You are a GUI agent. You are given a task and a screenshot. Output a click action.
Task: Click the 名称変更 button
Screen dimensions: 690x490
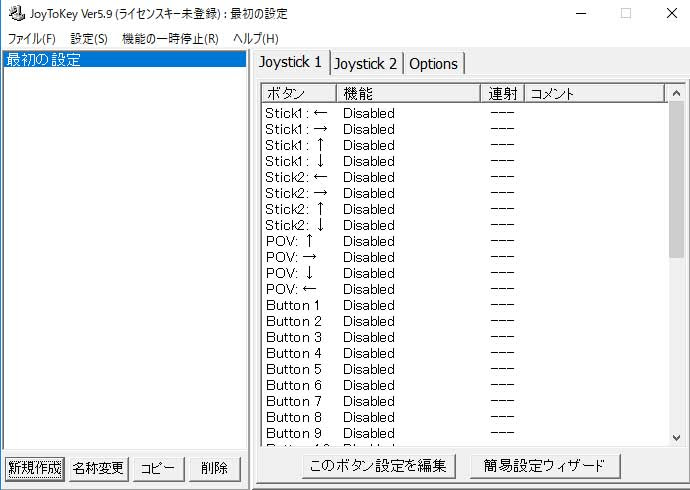tap(98, 468)
